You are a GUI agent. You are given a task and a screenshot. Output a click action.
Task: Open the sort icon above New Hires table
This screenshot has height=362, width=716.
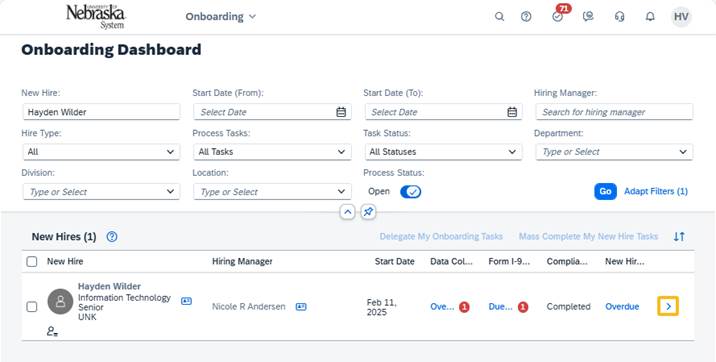679,236
